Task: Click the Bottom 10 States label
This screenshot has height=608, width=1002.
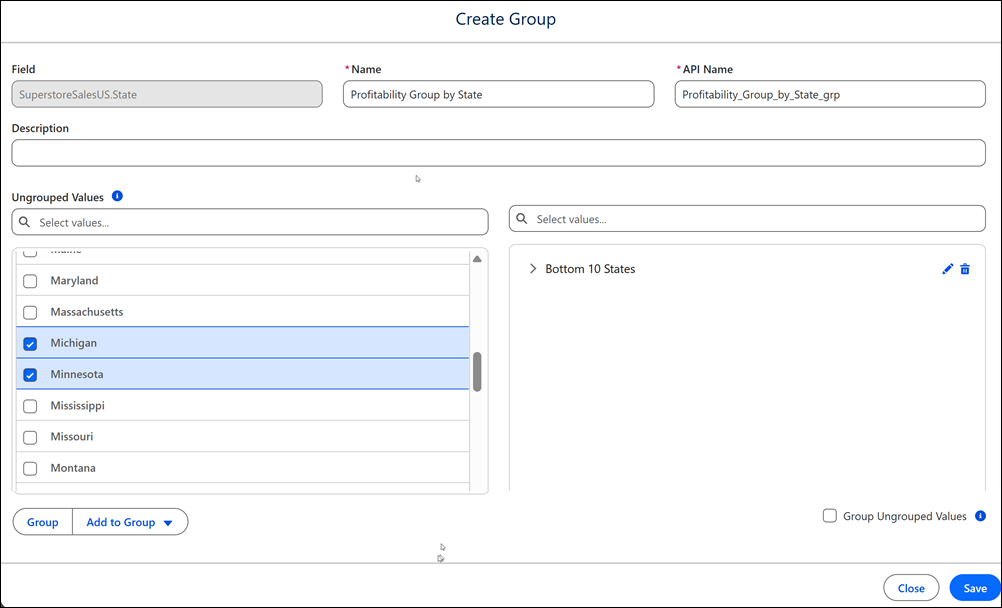Action: (590, 269)
